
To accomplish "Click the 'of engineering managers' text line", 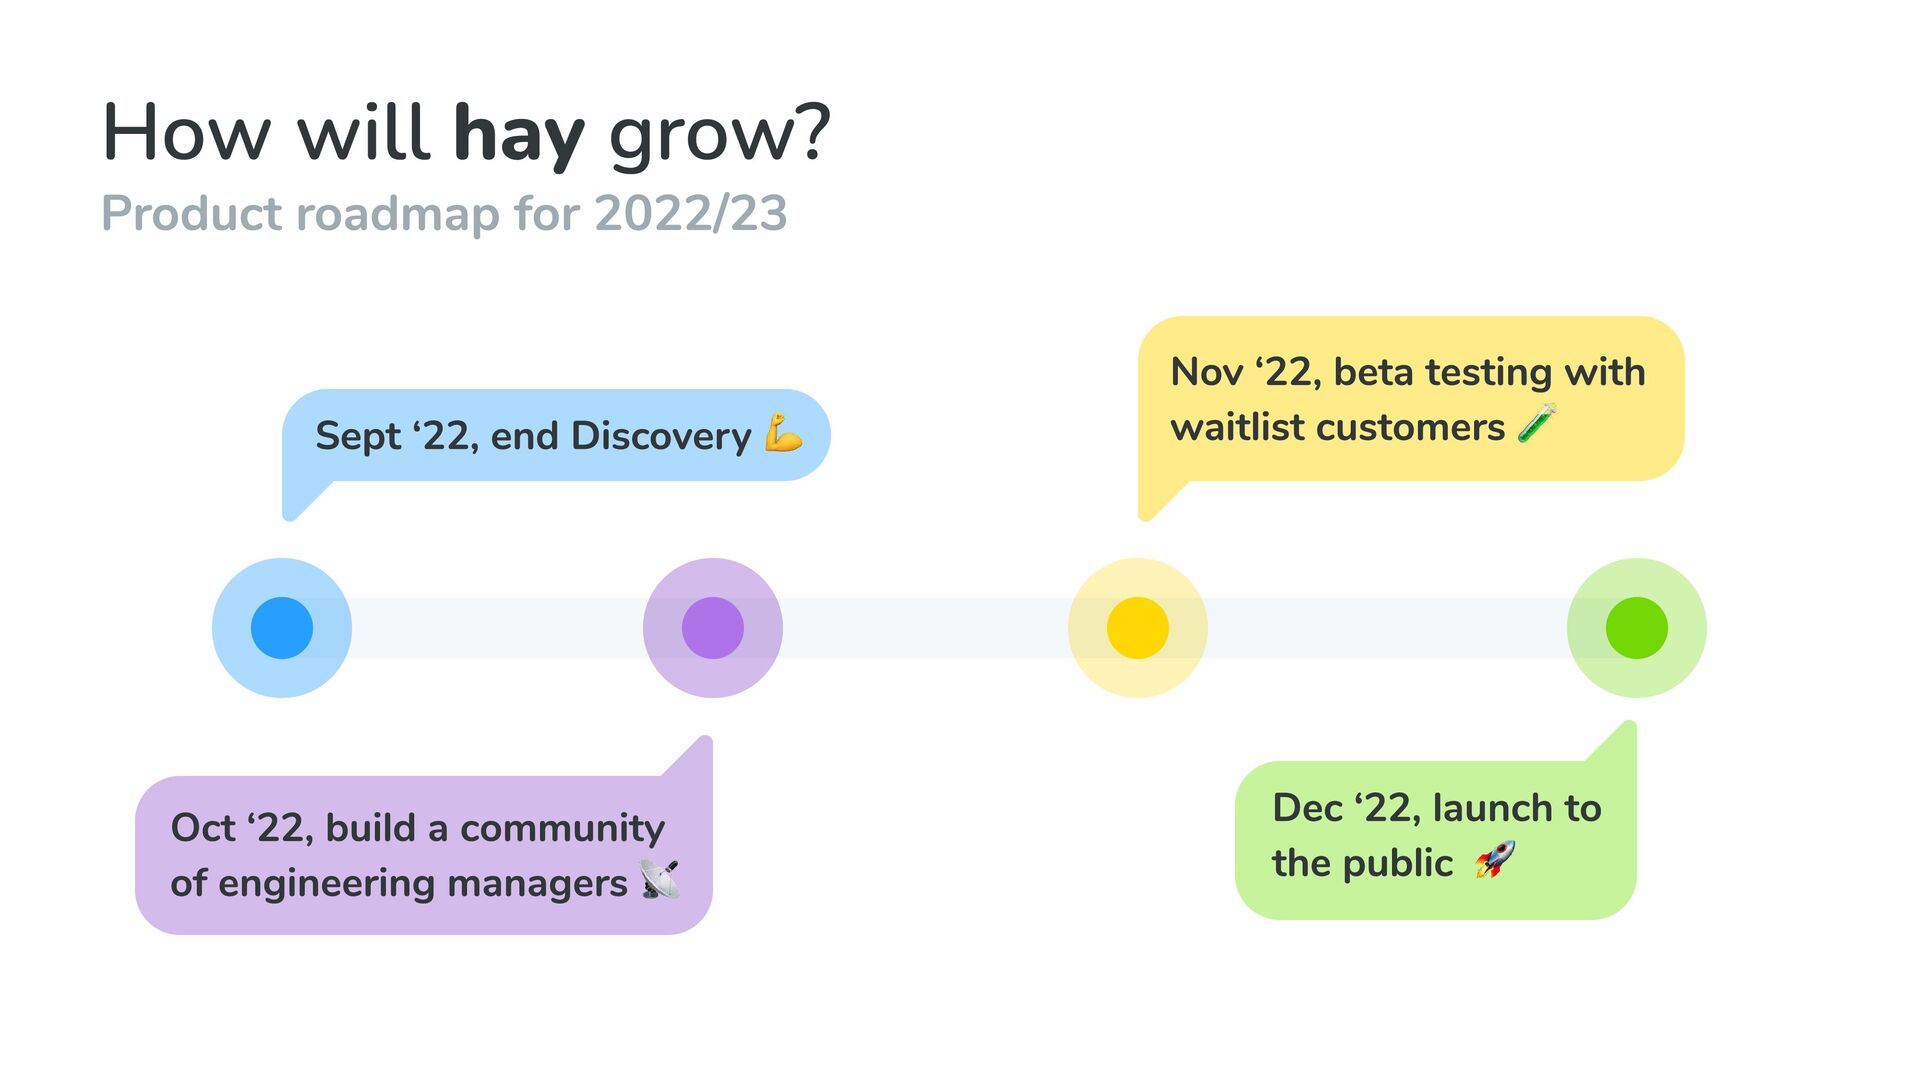I will click(398, 884).
